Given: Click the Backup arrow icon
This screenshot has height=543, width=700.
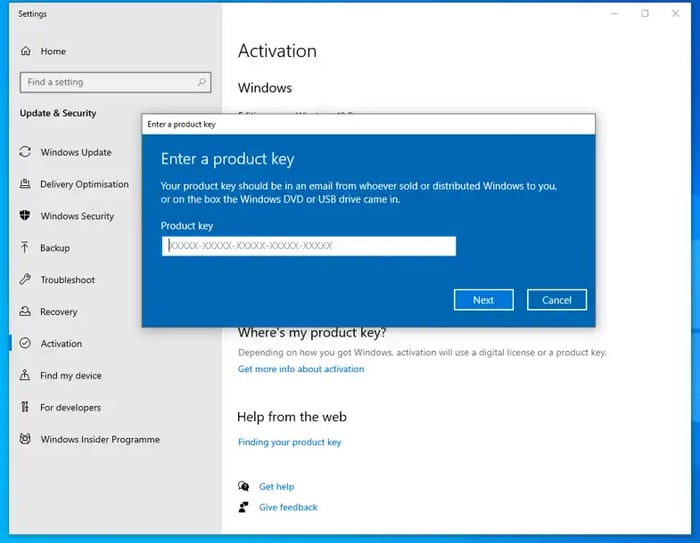Looking at the screenshot, I should coord(25,248).
